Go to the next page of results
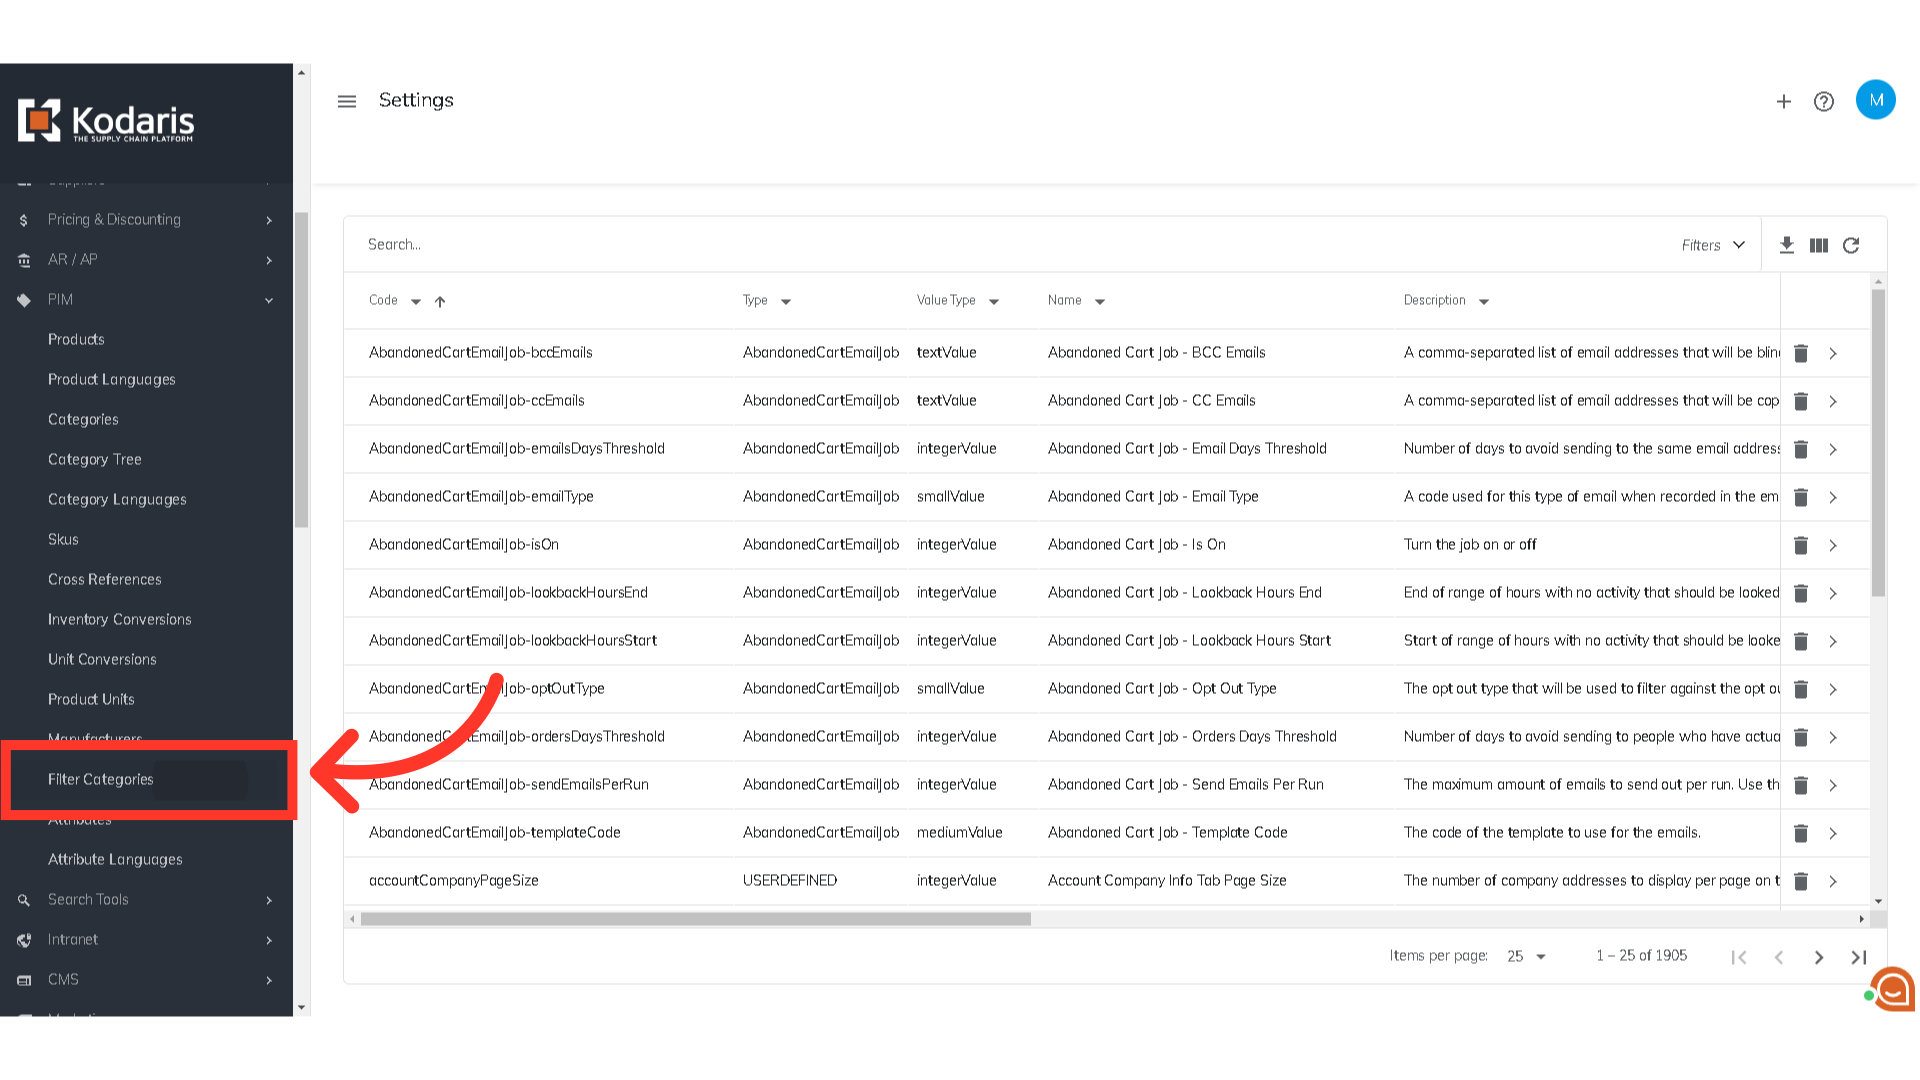This screenshot has width=1920, height=1080. pyautogui.click(x=1819, y=957)
